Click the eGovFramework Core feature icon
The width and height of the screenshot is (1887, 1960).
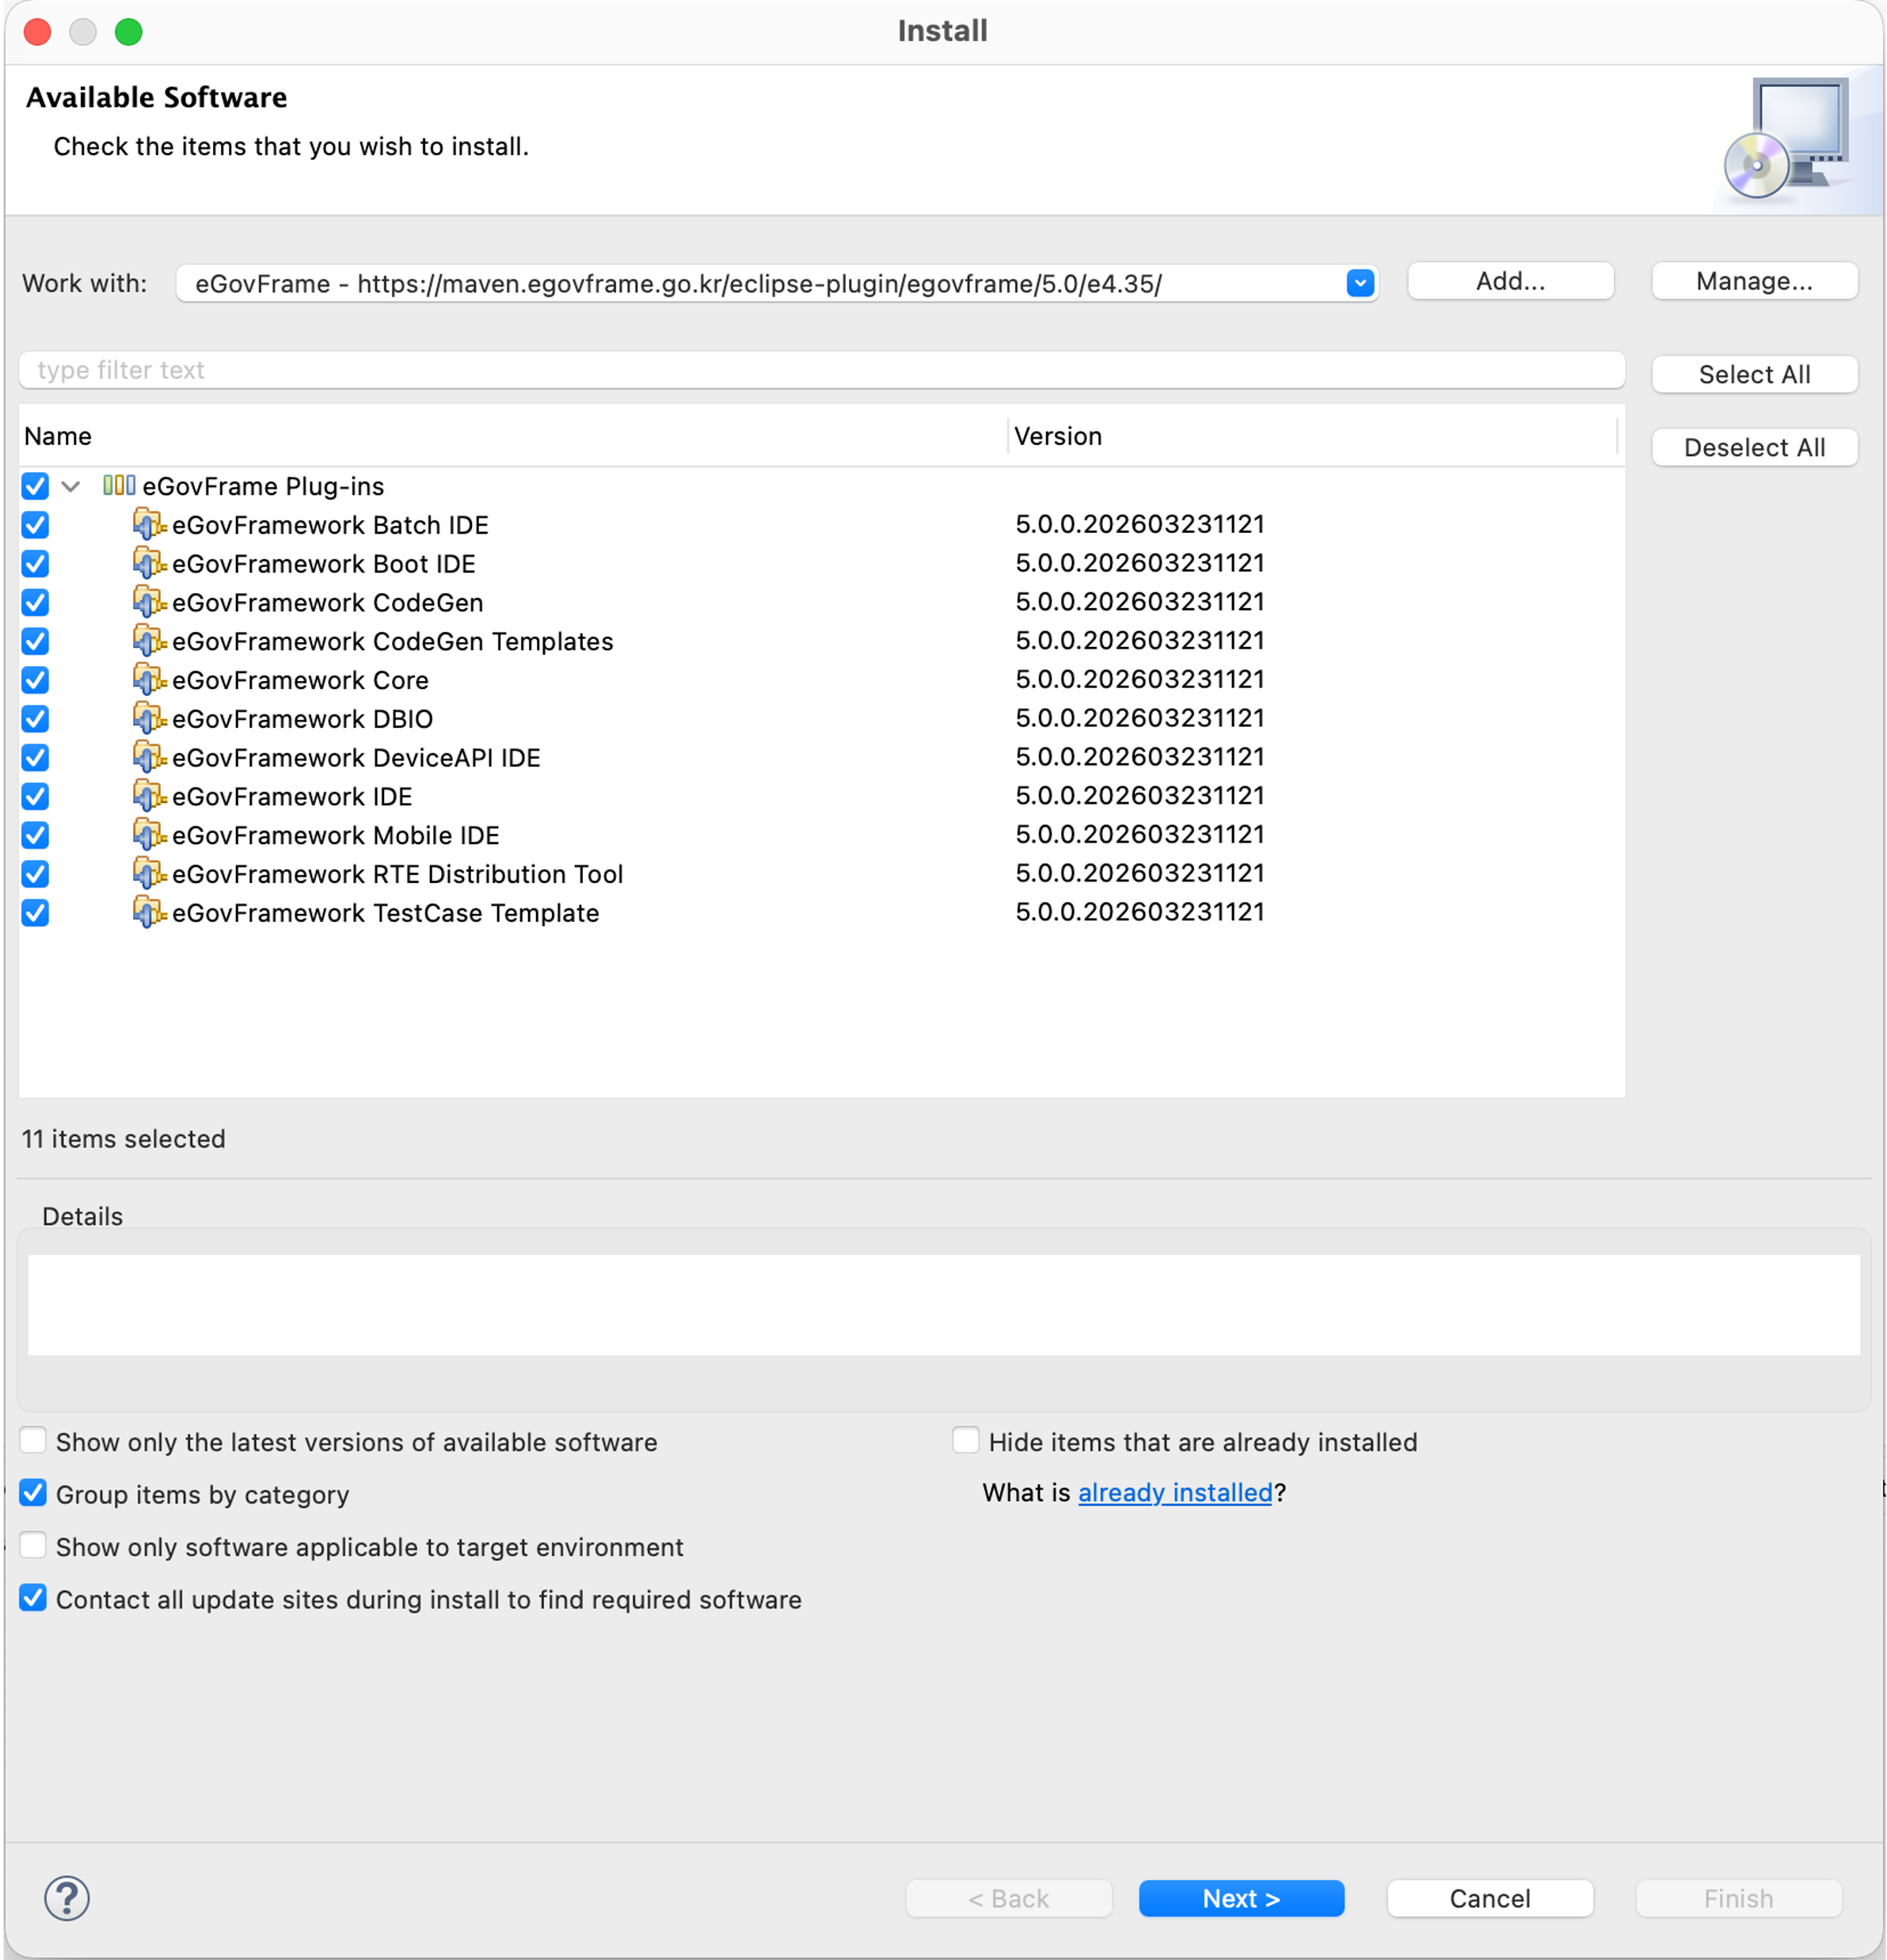(148, 679)
